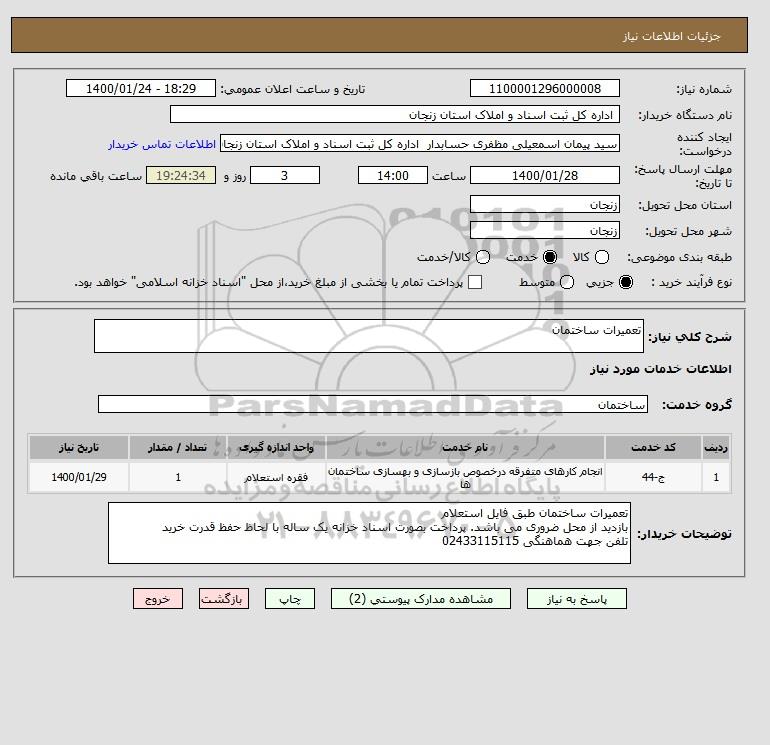Click the واحد اندازه گیری column header
770x745 pixels.
276,447
